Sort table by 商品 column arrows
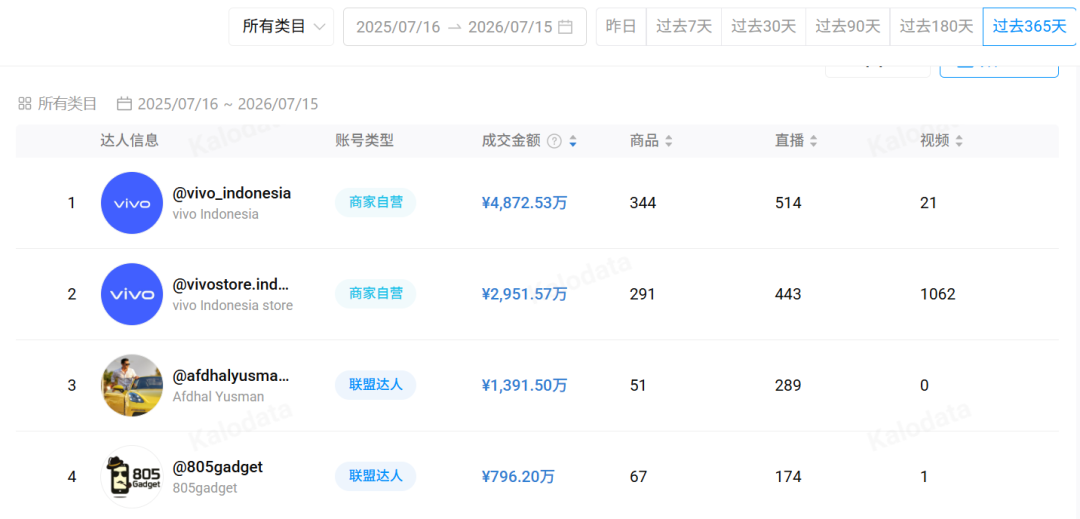Screen dimensions: 1080x519 click(x=668, y=141)
